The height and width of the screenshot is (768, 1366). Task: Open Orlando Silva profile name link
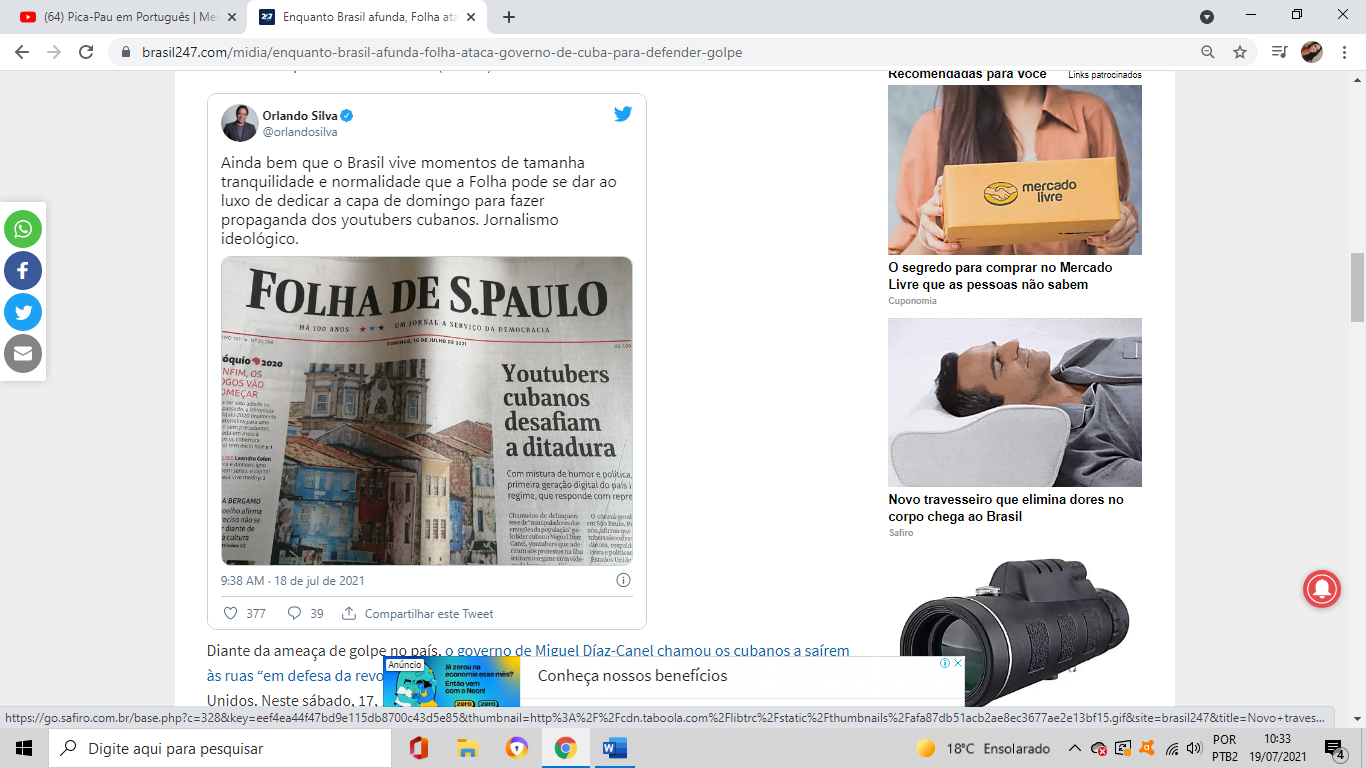(300, 115)
